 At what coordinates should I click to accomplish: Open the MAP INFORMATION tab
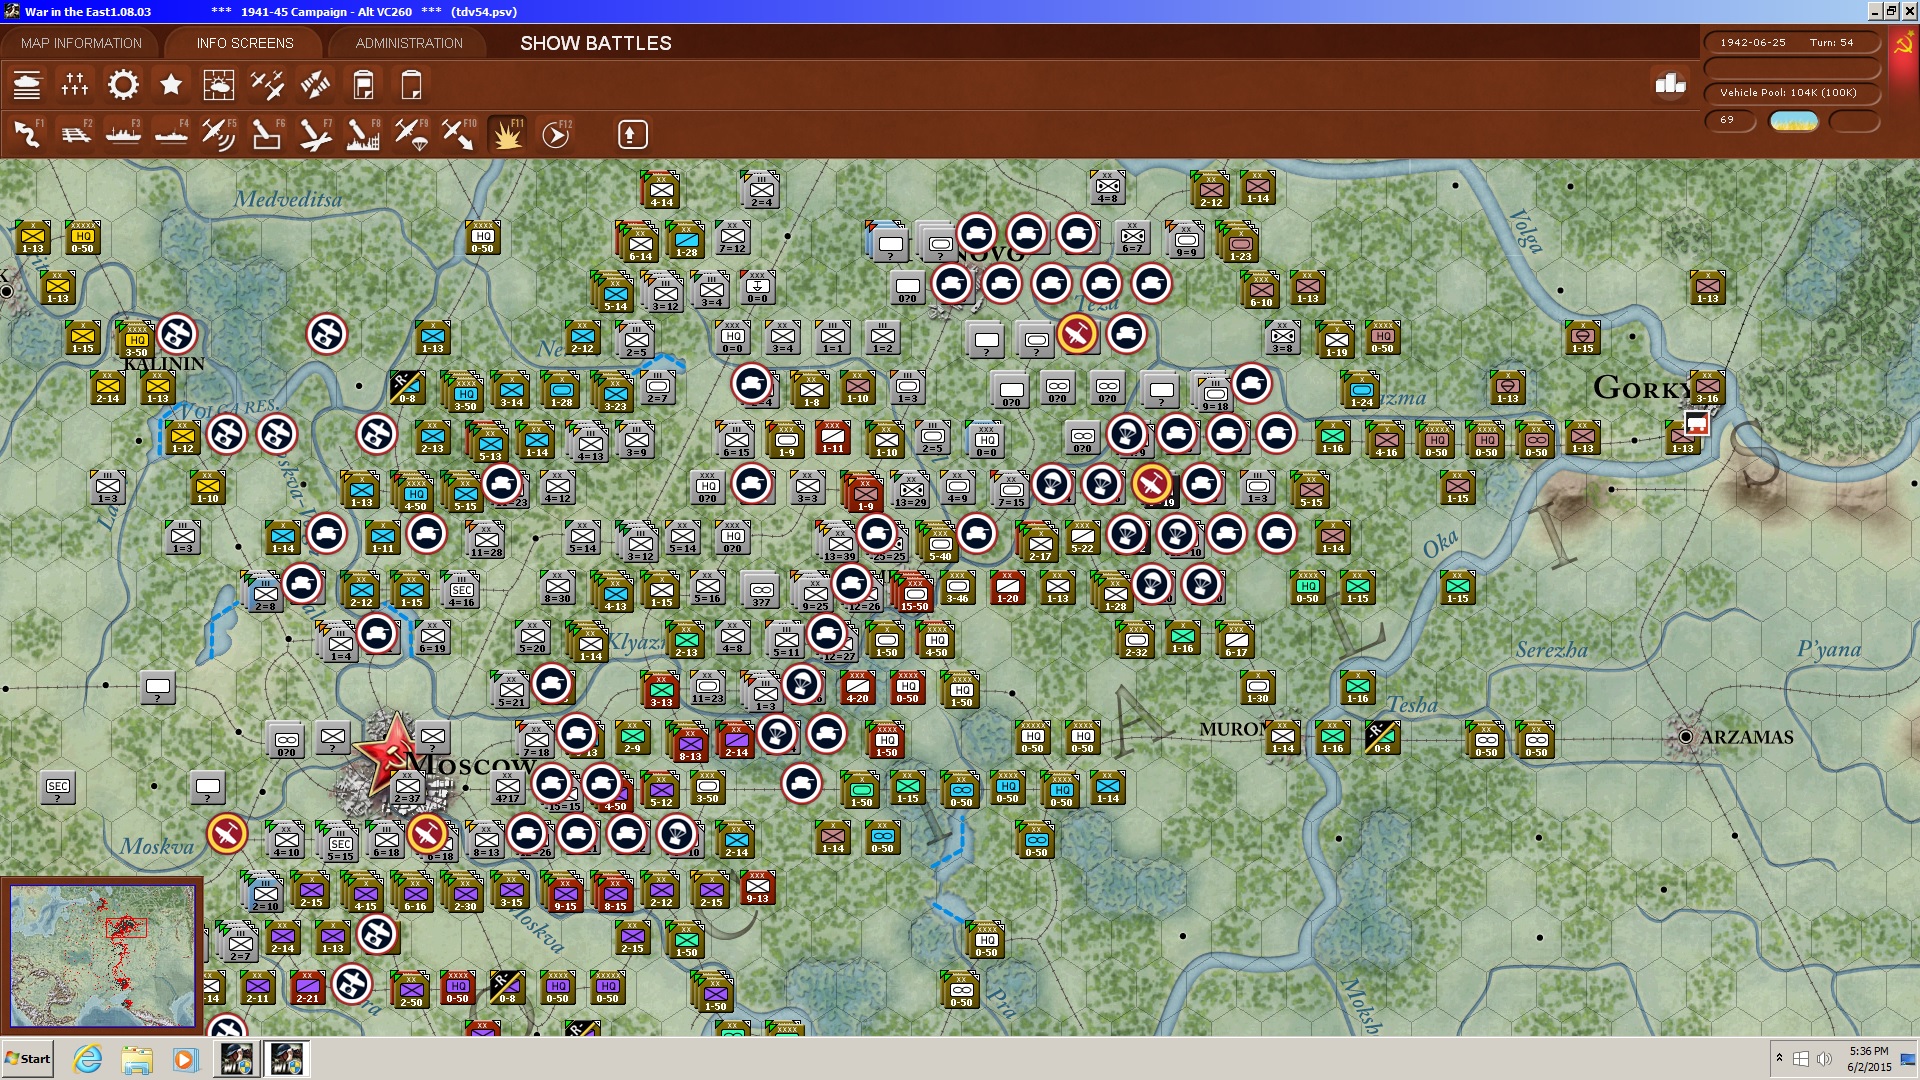(x=81, y=43)
